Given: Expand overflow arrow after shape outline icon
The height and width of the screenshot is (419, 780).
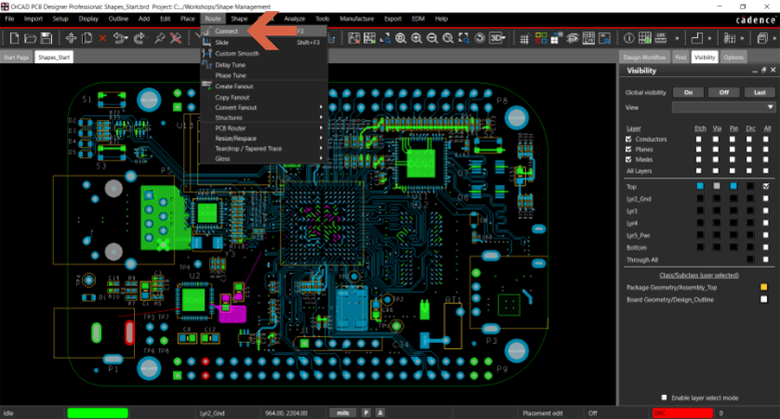Looking at the screenshot, I should tap(709, 38).
